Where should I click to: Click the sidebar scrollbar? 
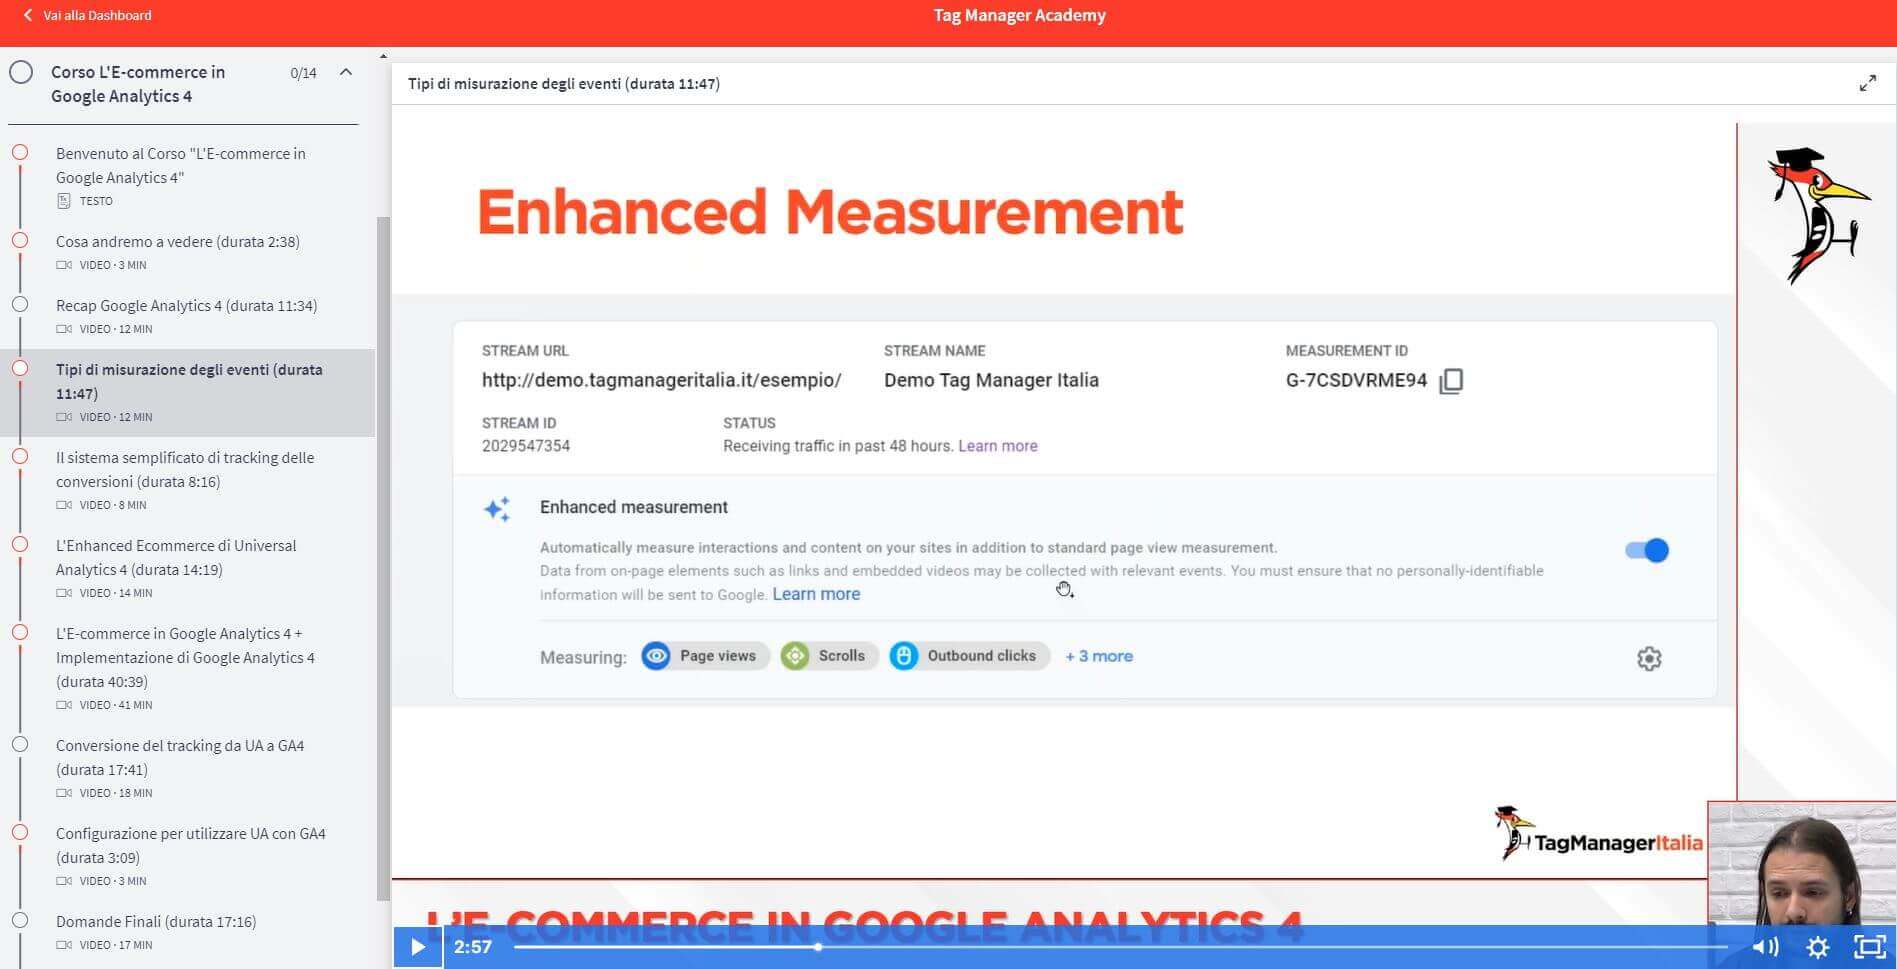click(383, 558)
